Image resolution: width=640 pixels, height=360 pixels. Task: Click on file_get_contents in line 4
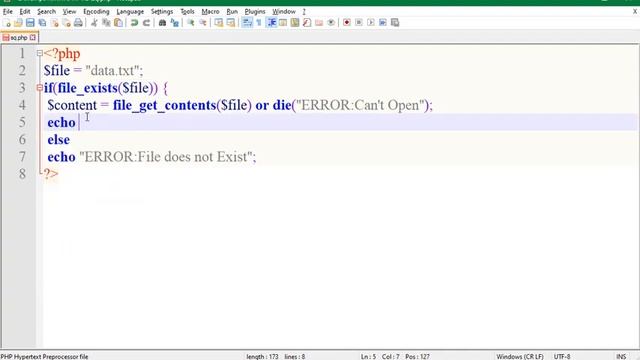tap(164, 105)
